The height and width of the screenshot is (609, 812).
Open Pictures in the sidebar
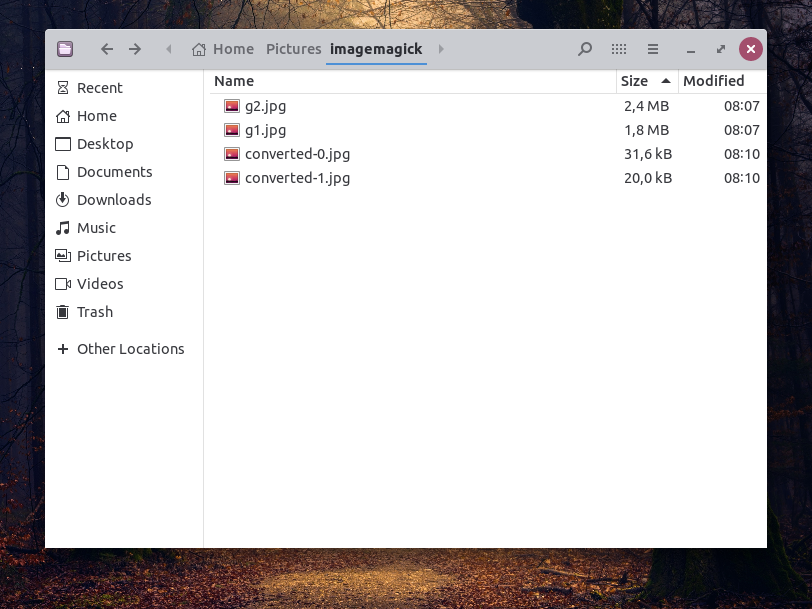click(x=124, y=256)
